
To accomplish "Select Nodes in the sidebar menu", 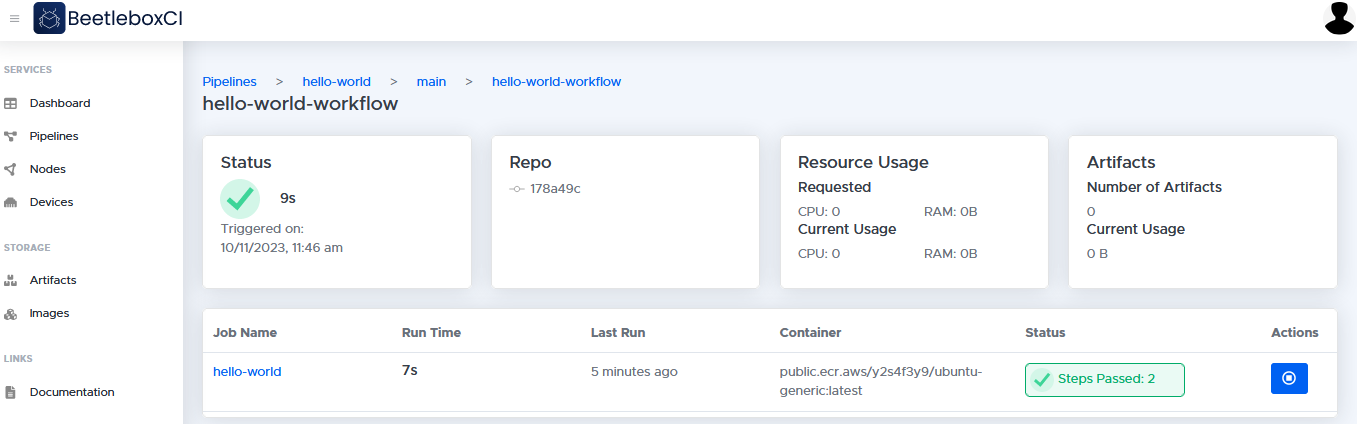I will coord(48,169).
